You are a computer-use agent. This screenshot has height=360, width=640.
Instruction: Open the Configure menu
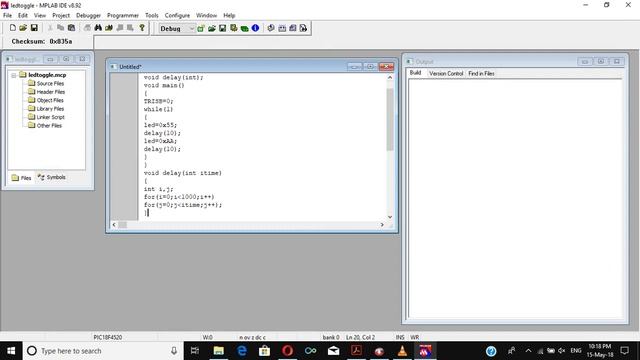pyautogui.click(x=177, y=15)
